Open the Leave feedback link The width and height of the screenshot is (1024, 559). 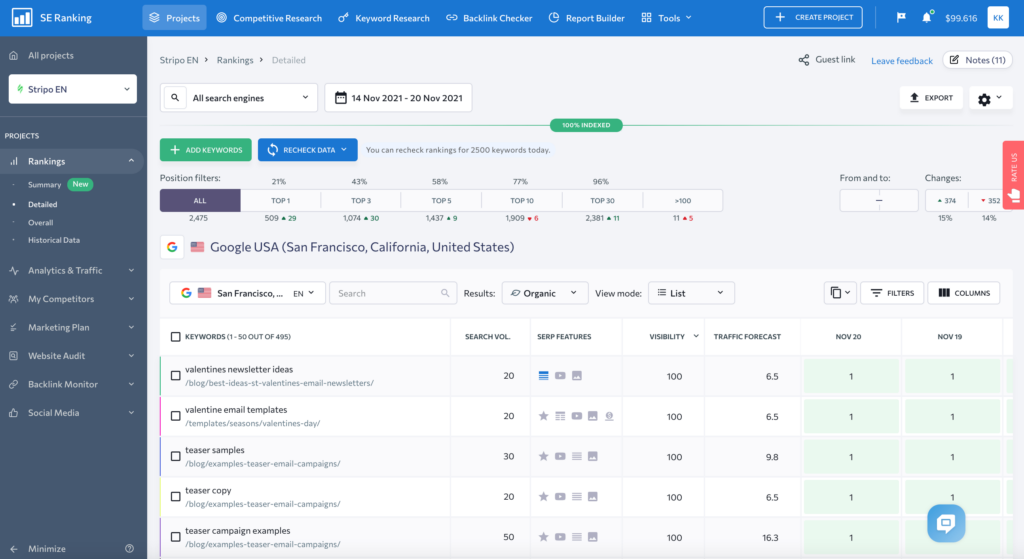(x=902, y=61)
